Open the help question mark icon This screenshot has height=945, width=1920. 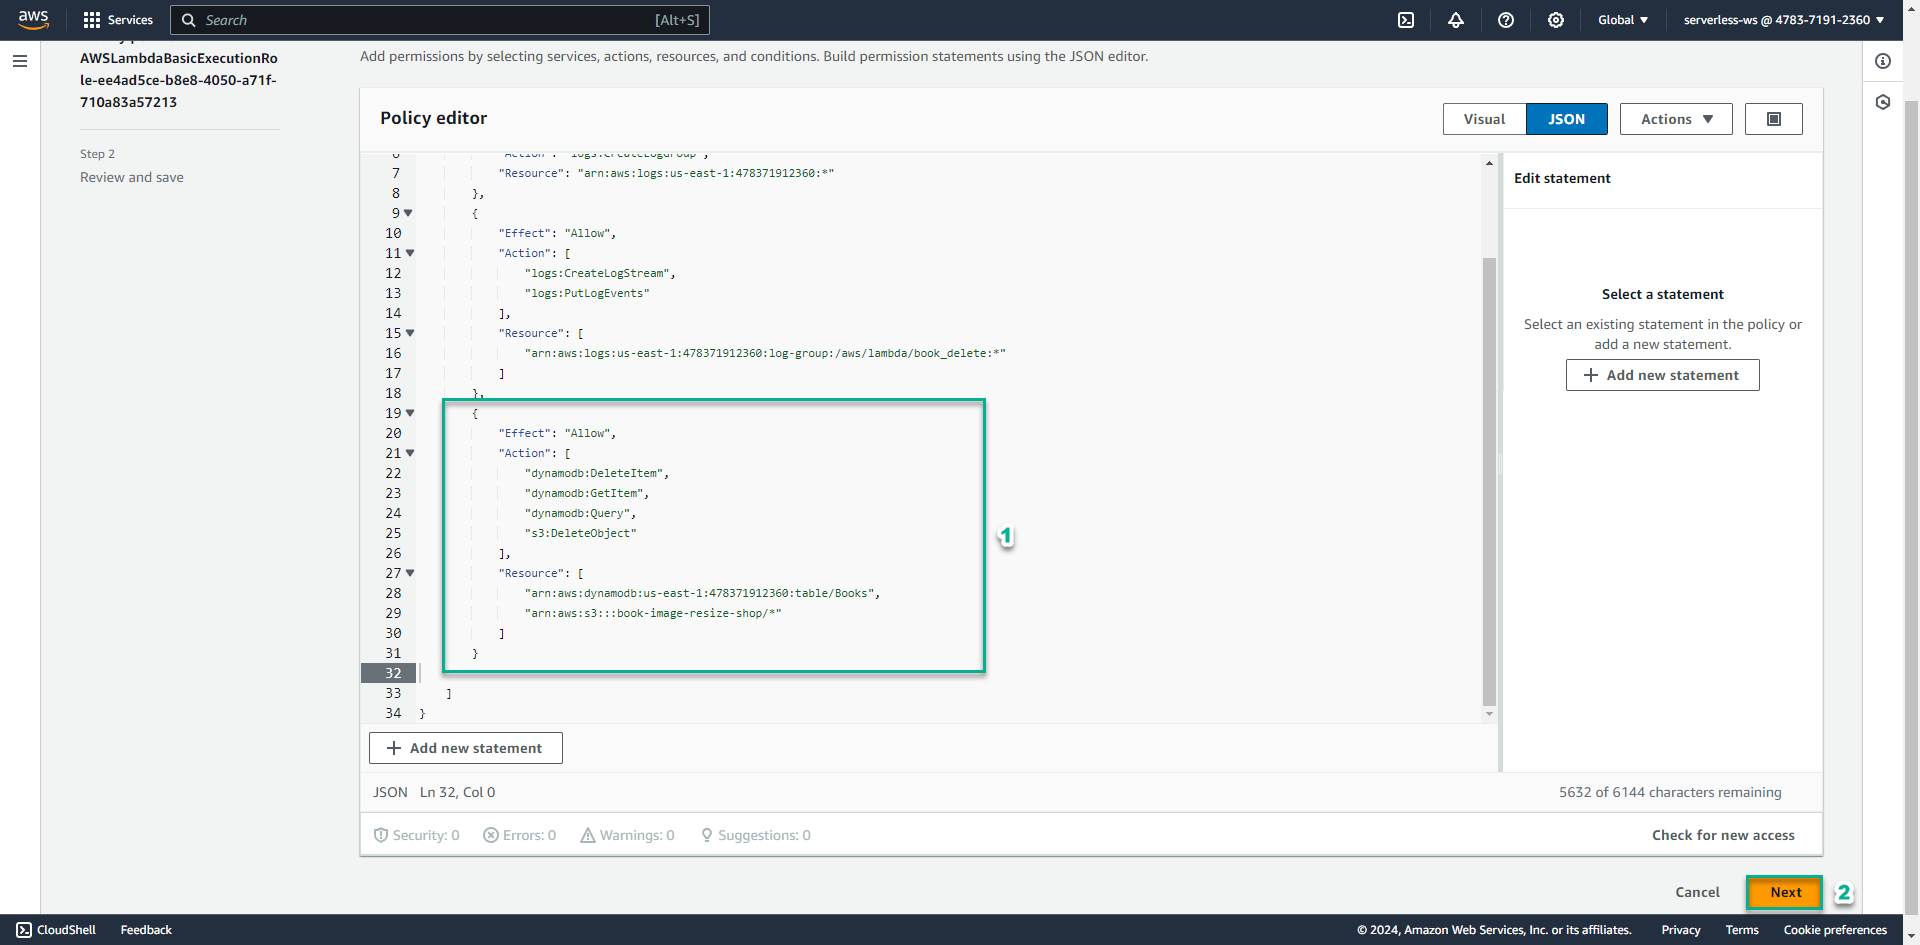[1506, 20]
